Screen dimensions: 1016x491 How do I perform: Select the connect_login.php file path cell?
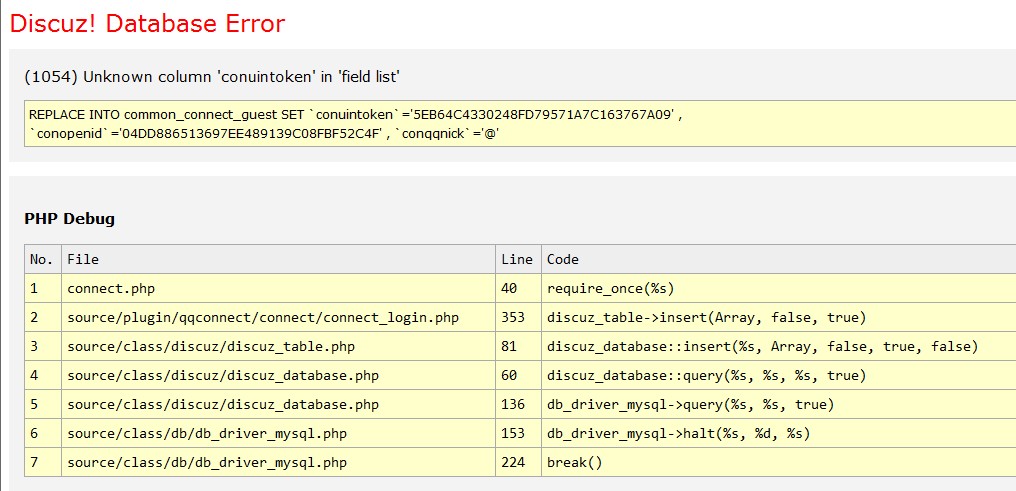263,317
